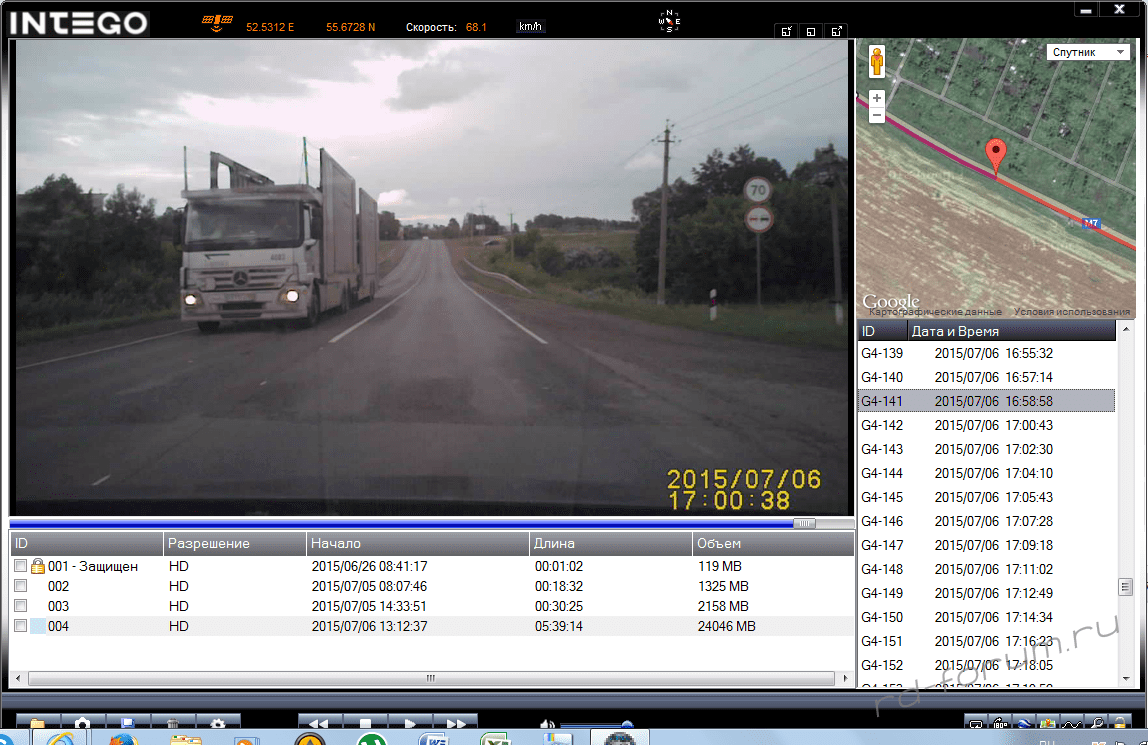The height and width of the screenshot is (745, 1148).
Task: Click the open folder icon in bottom toolbar
Action: coord(38,722)
